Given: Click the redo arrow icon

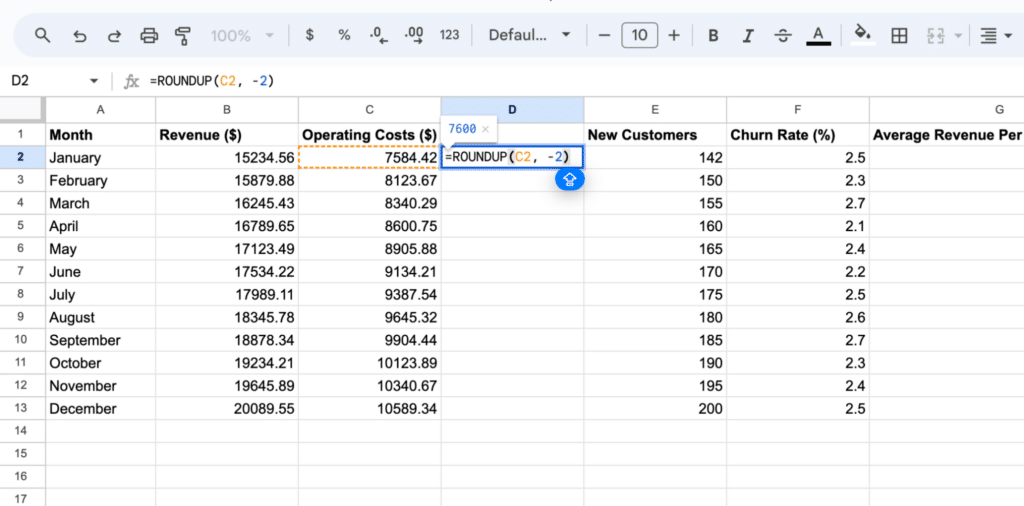Looking at the screenshot, I should (x=114, y=35).
